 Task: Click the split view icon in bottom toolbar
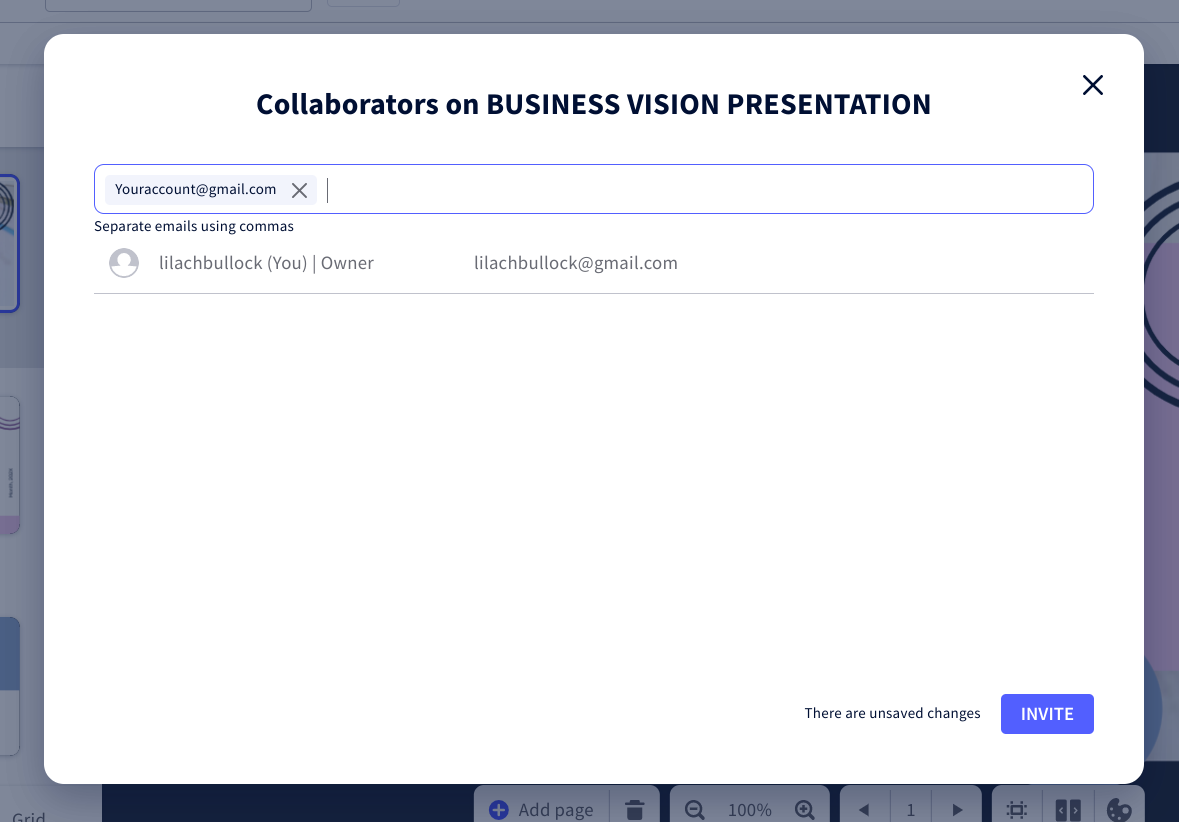[1068, 810]
